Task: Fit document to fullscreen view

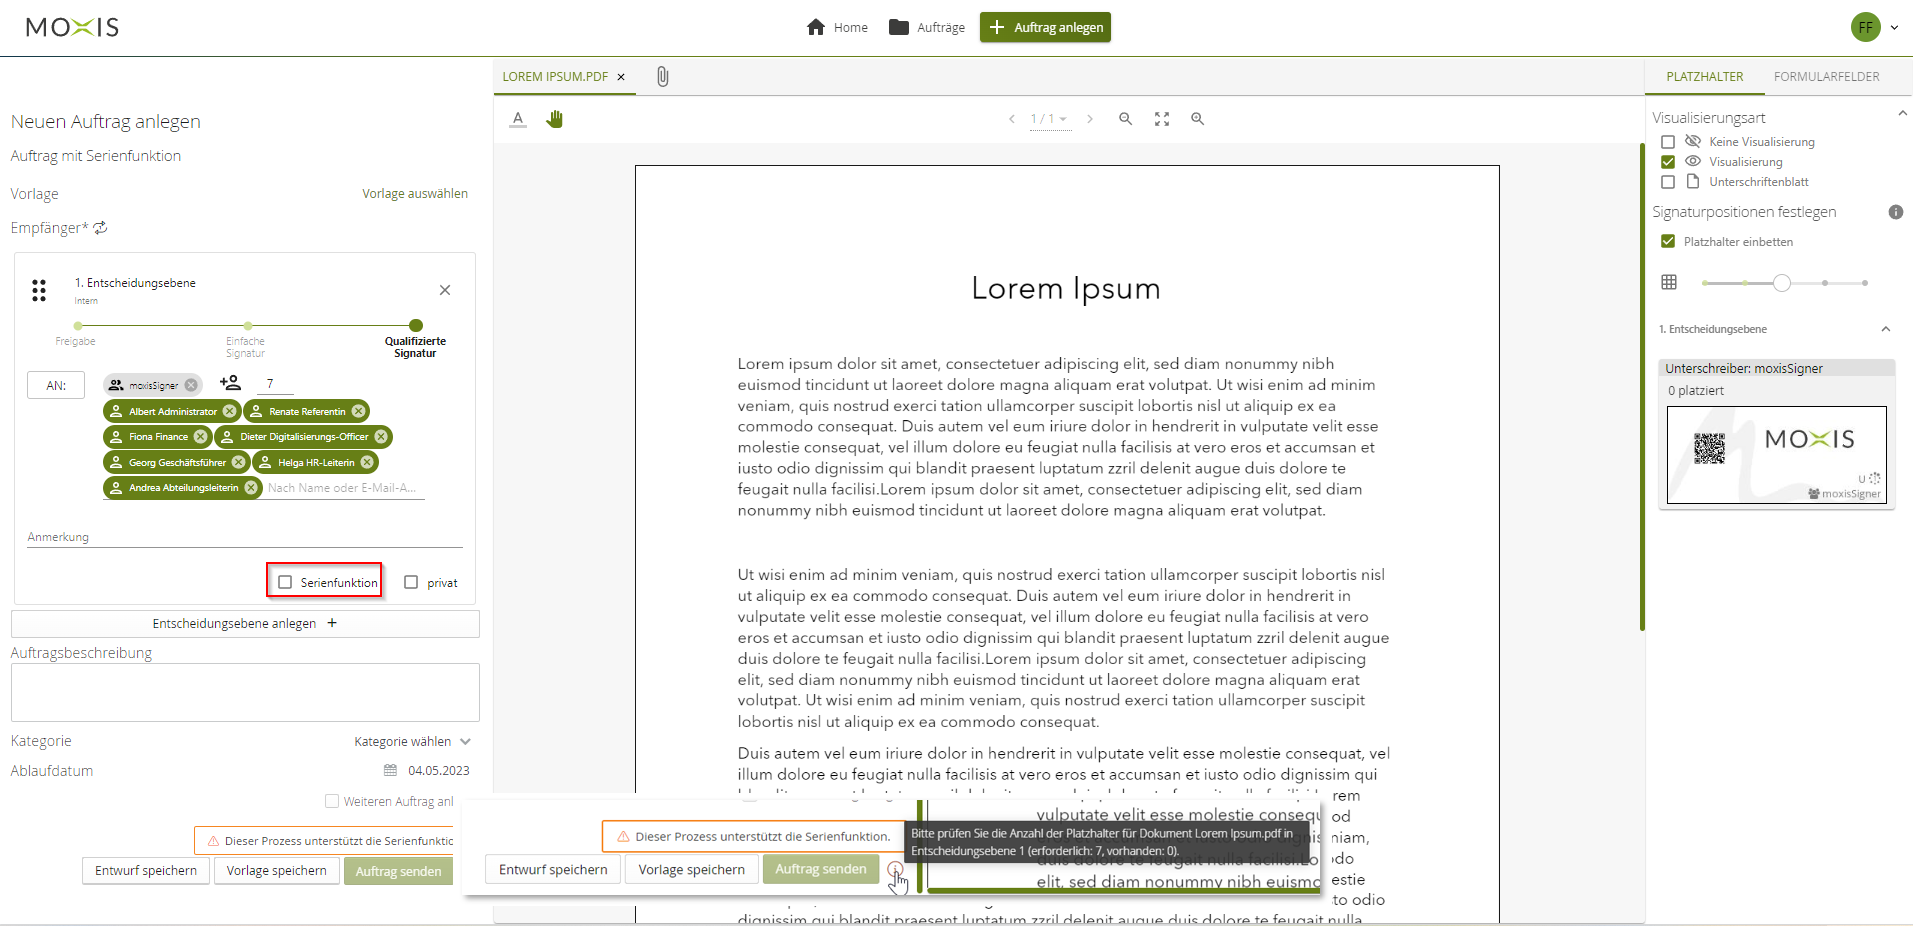Action: tap(1162, 119)
